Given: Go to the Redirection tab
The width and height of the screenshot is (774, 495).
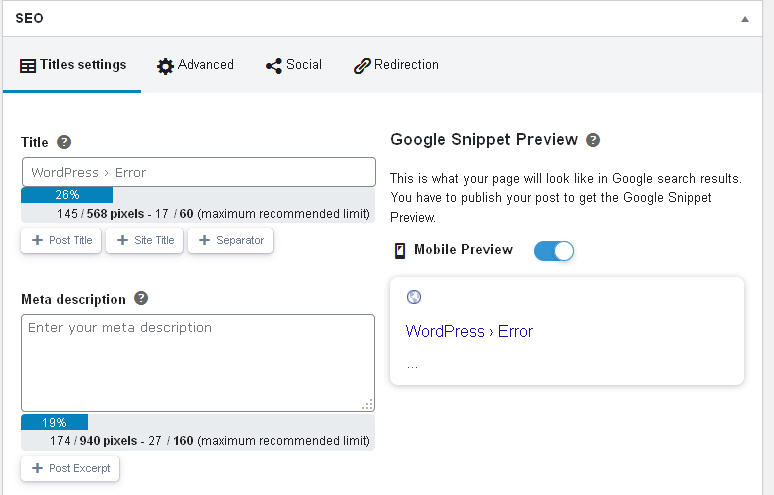Looking at the screenshot, I should pyautogui.click(x=396, y=65).
